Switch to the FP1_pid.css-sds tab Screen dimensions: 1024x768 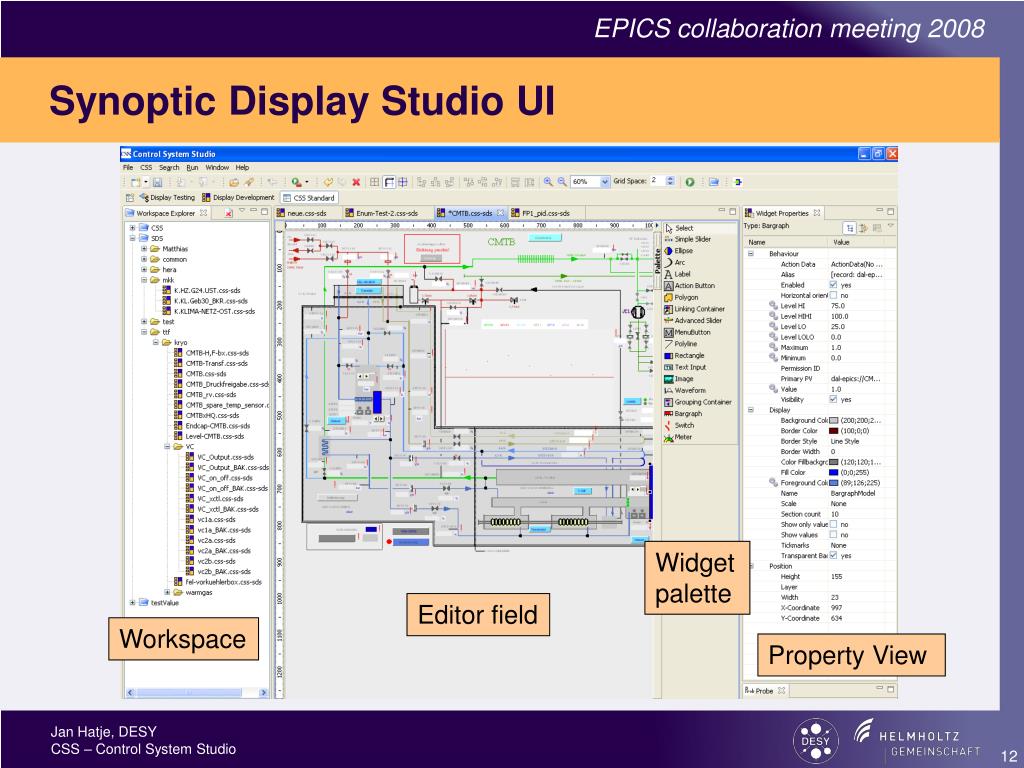pos(546,213)
